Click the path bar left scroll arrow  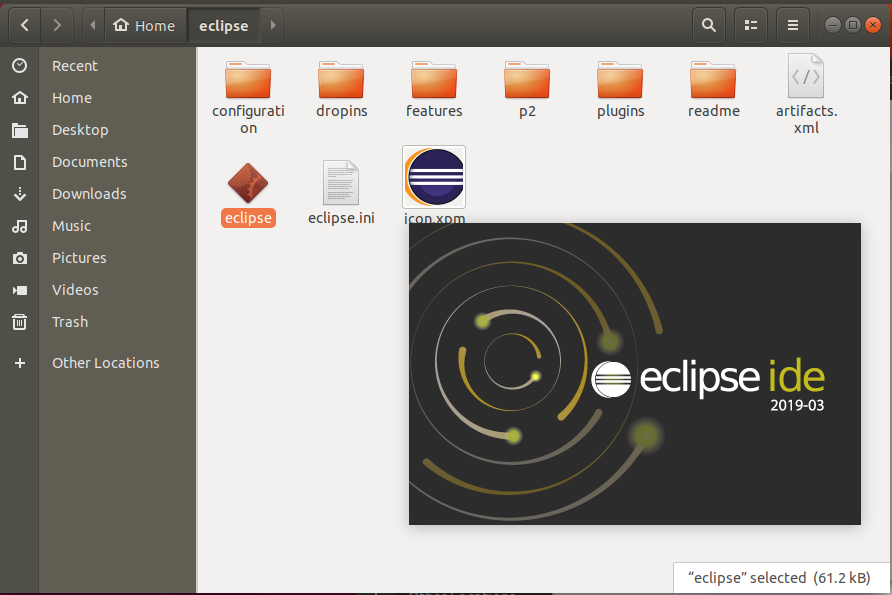[x=93, y=25]
